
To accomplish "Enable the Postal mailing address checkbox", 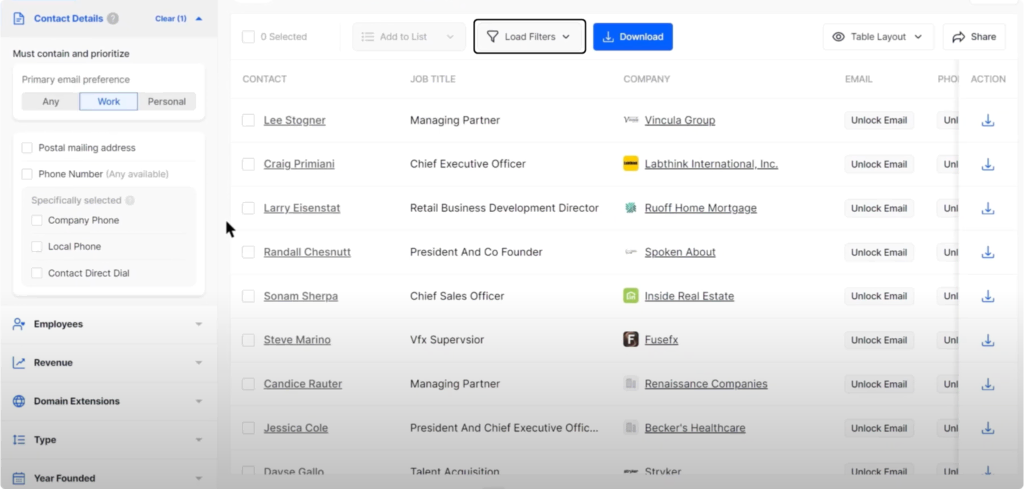I will 28,148.
